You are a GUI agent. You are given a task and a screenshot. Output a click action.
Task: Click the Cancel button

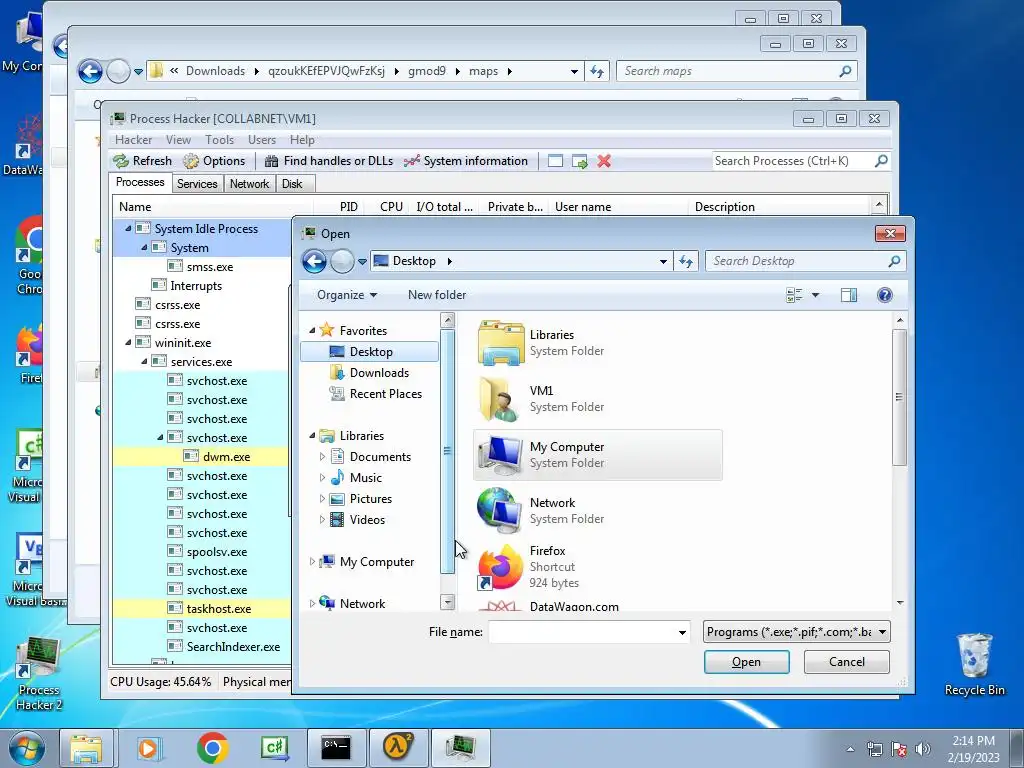846,662
